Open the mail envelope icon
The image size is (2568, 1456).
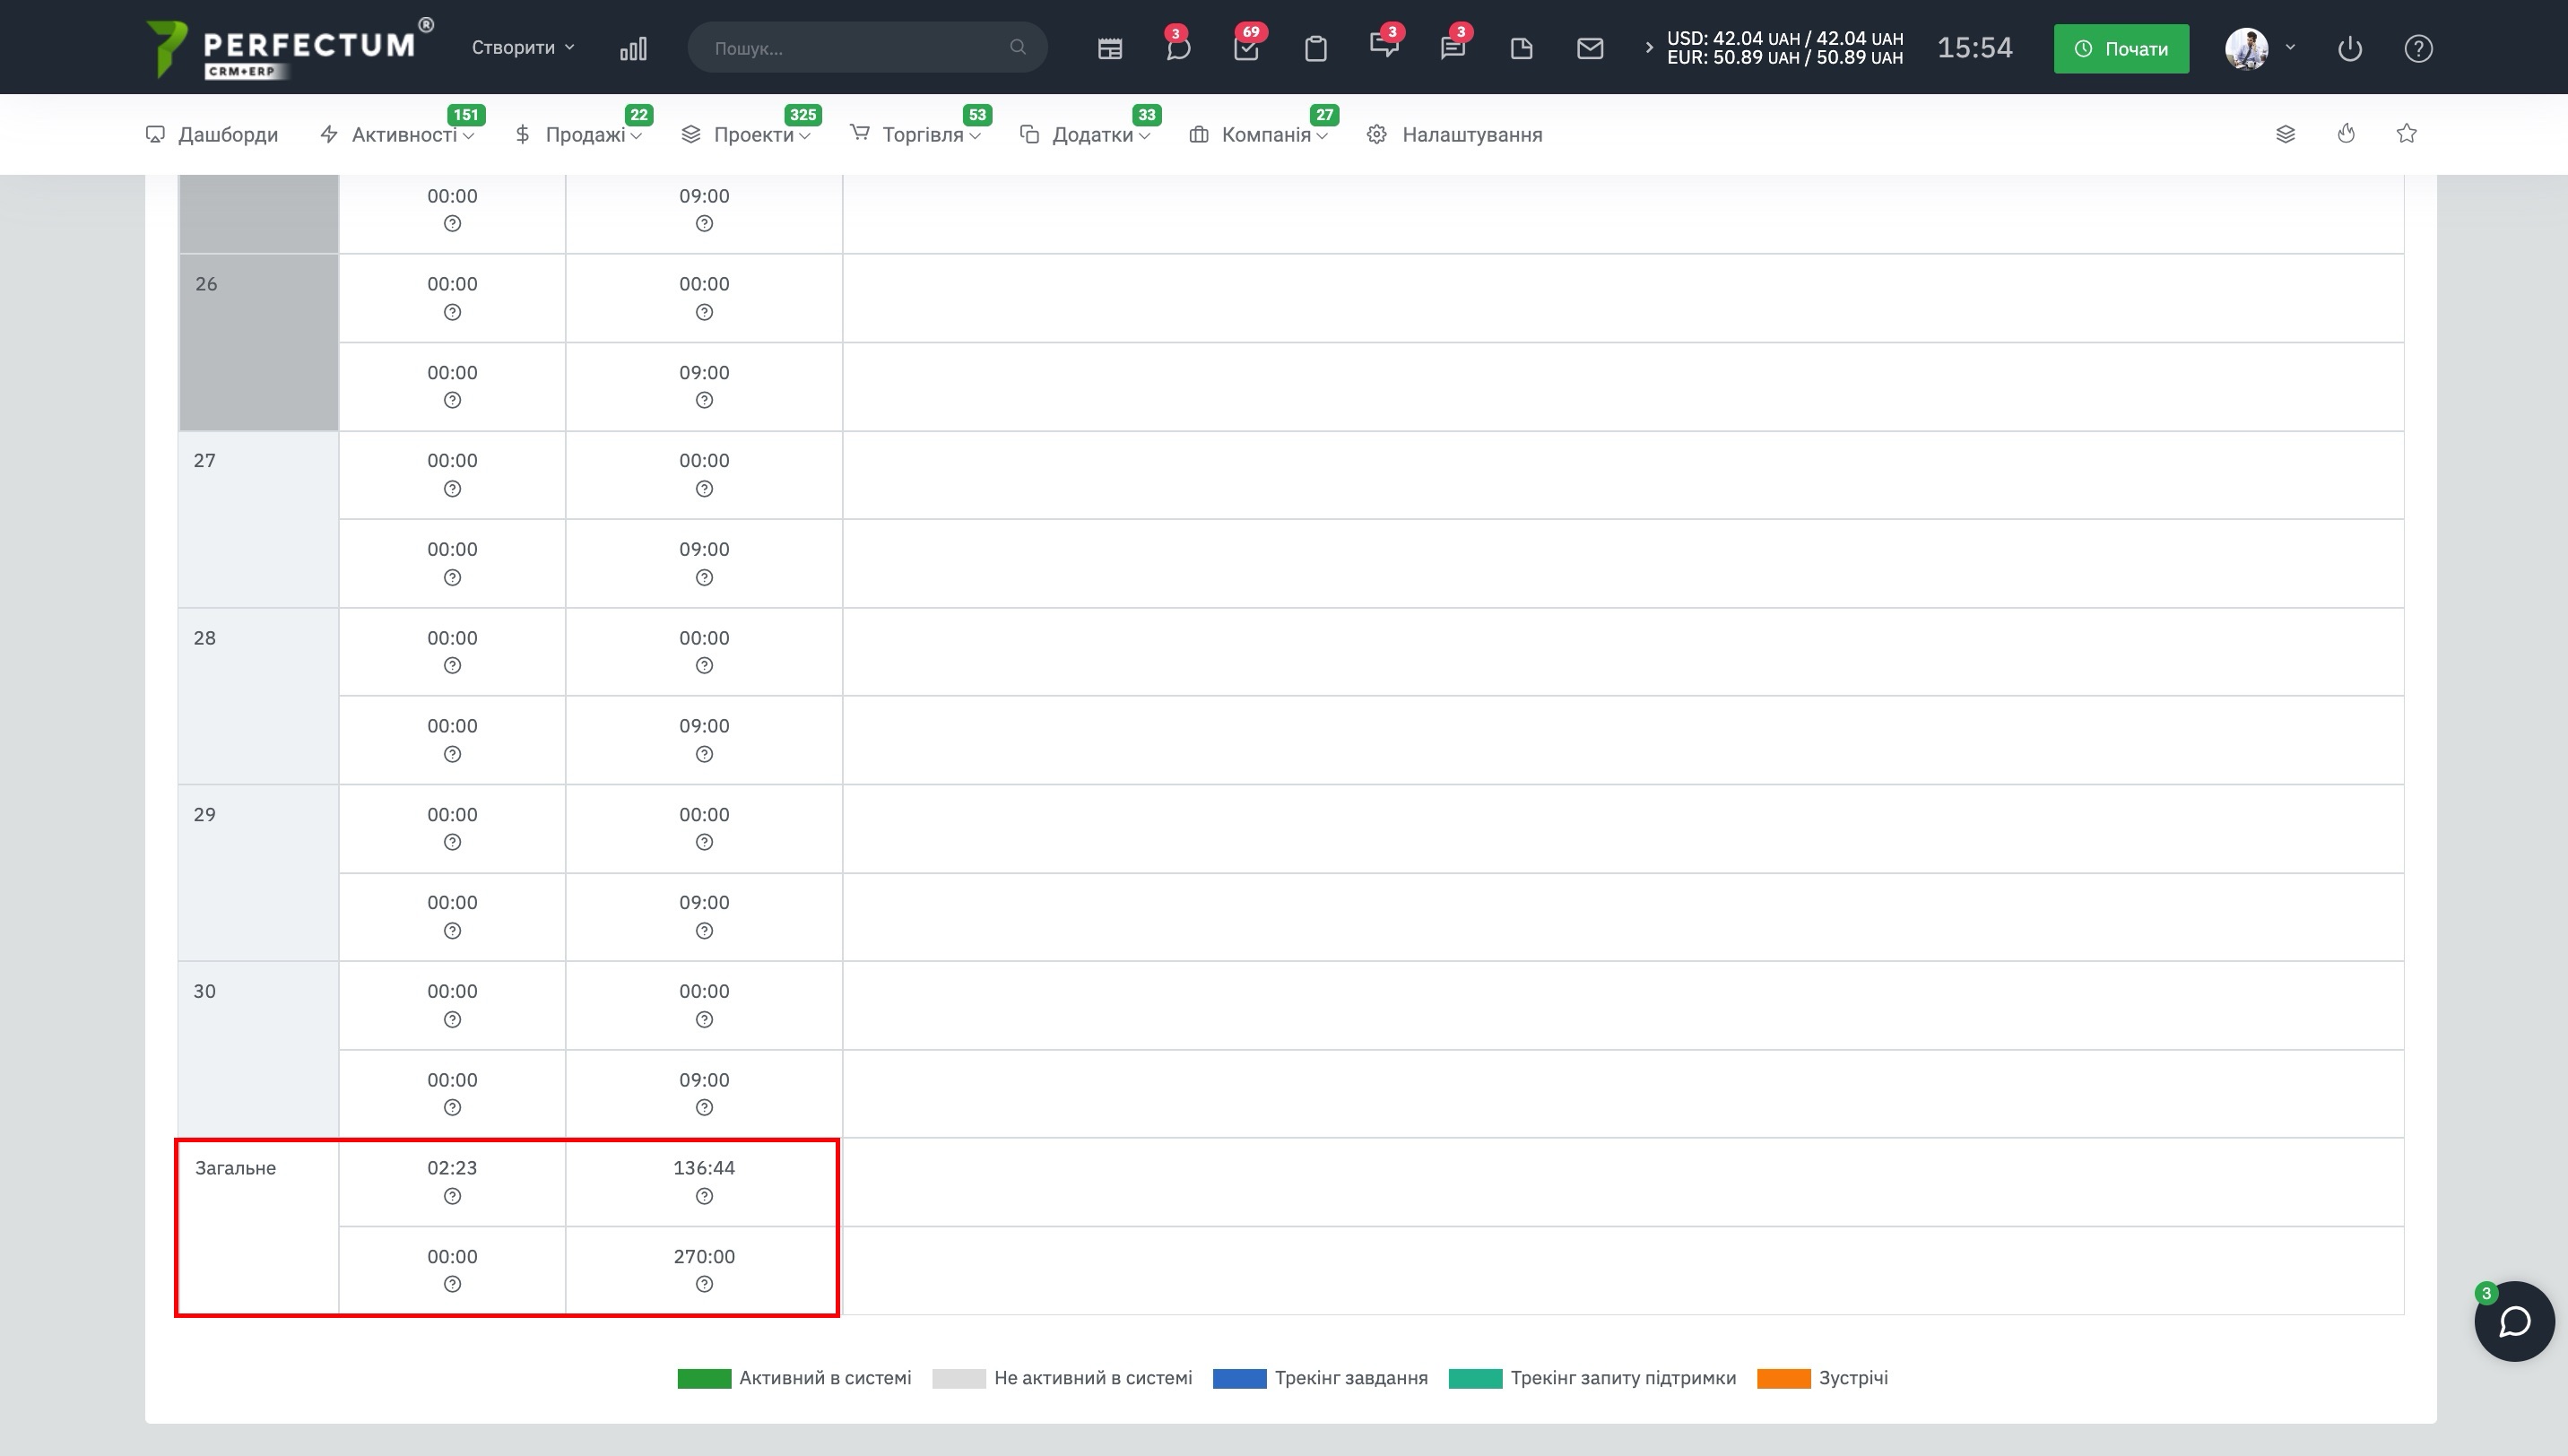(1589, 48)
